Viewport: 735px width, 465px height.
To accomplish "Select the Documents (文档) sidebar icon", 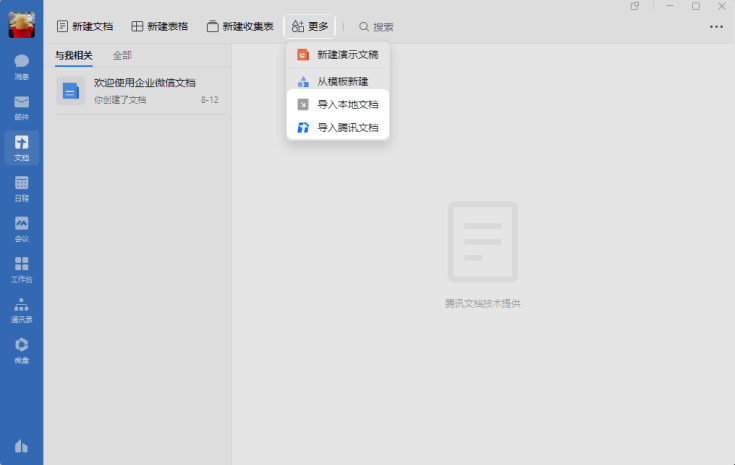I will (x=22, y=148).
